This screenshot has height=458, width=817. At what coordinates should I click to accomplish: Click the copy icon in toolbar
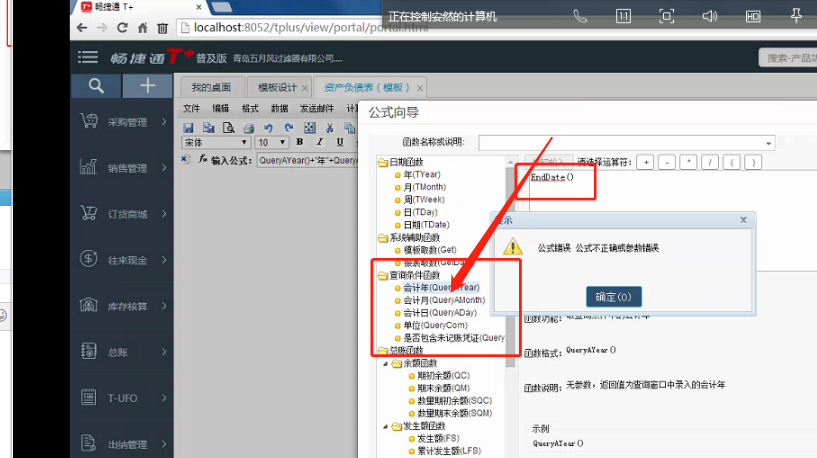tap(349, 128)
